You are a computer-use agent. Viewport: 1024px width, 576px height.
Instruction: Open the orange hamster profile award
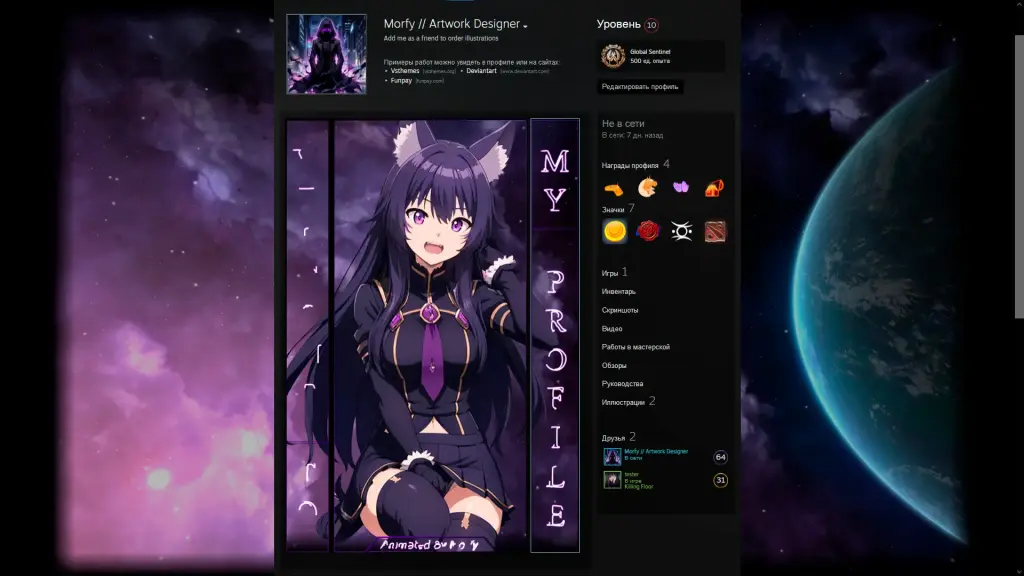click(648, 187)
